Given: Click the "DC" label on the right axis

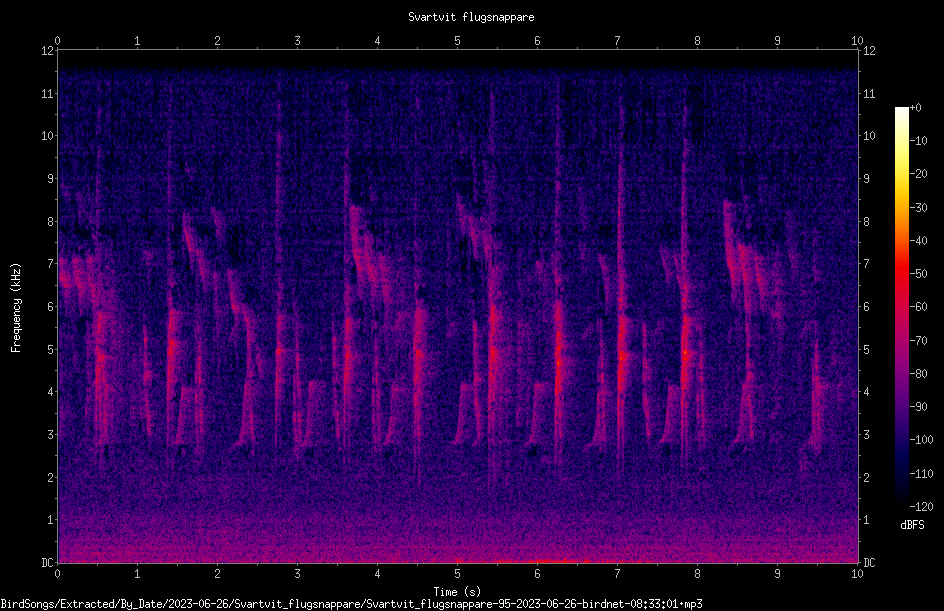Looking at the screenshot, I should (x=869, y=563).
